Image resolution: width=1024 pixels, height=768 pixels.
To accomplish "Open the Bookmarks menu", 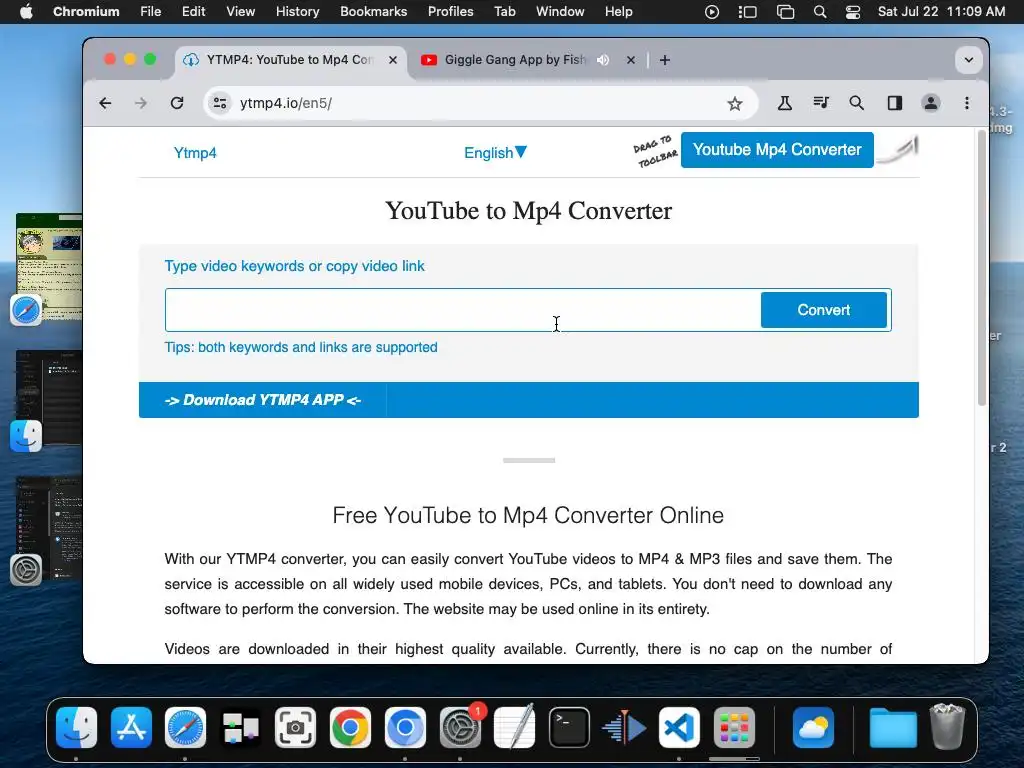I will (x=374, y=12).
